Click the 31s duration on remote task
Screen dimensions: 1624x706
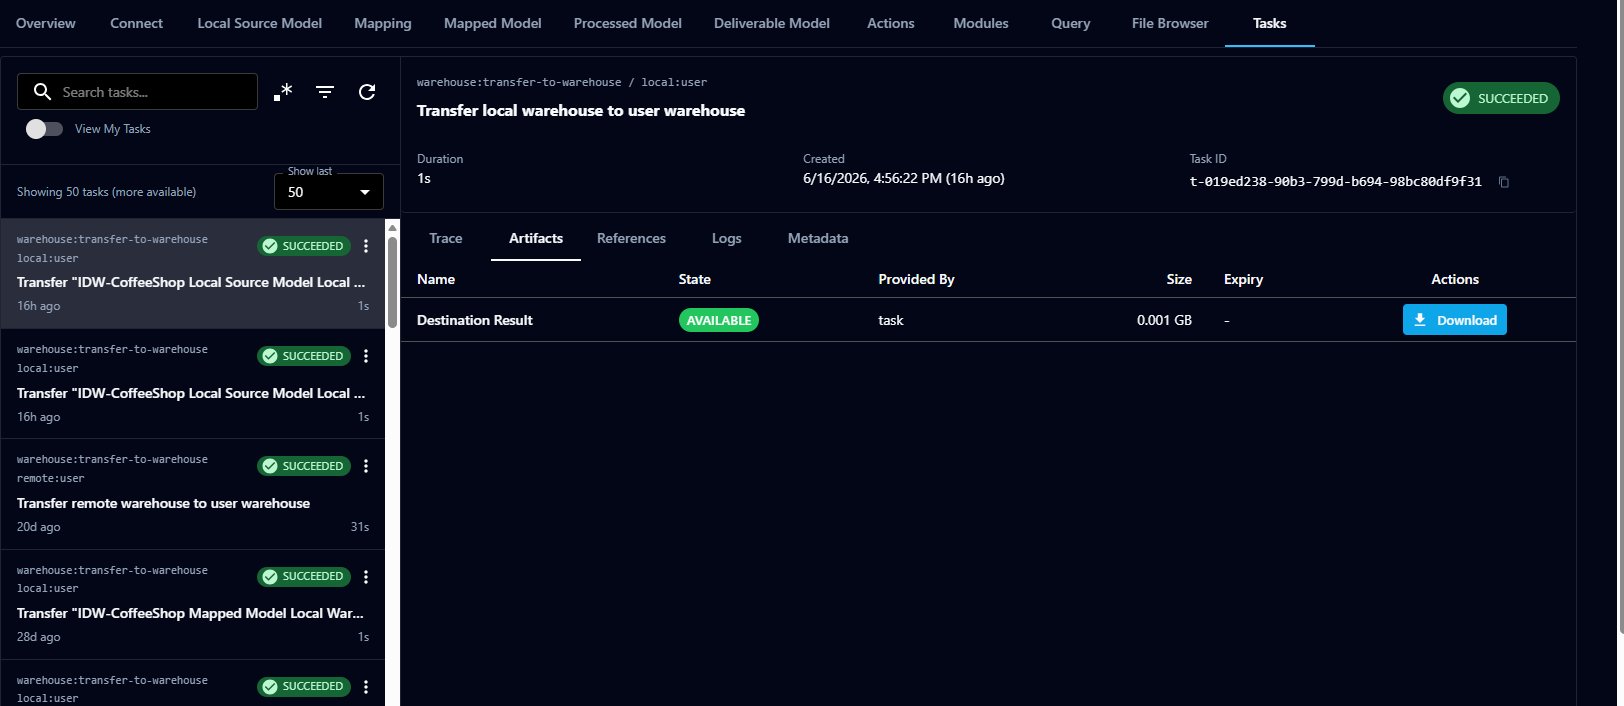click(360, 527)
